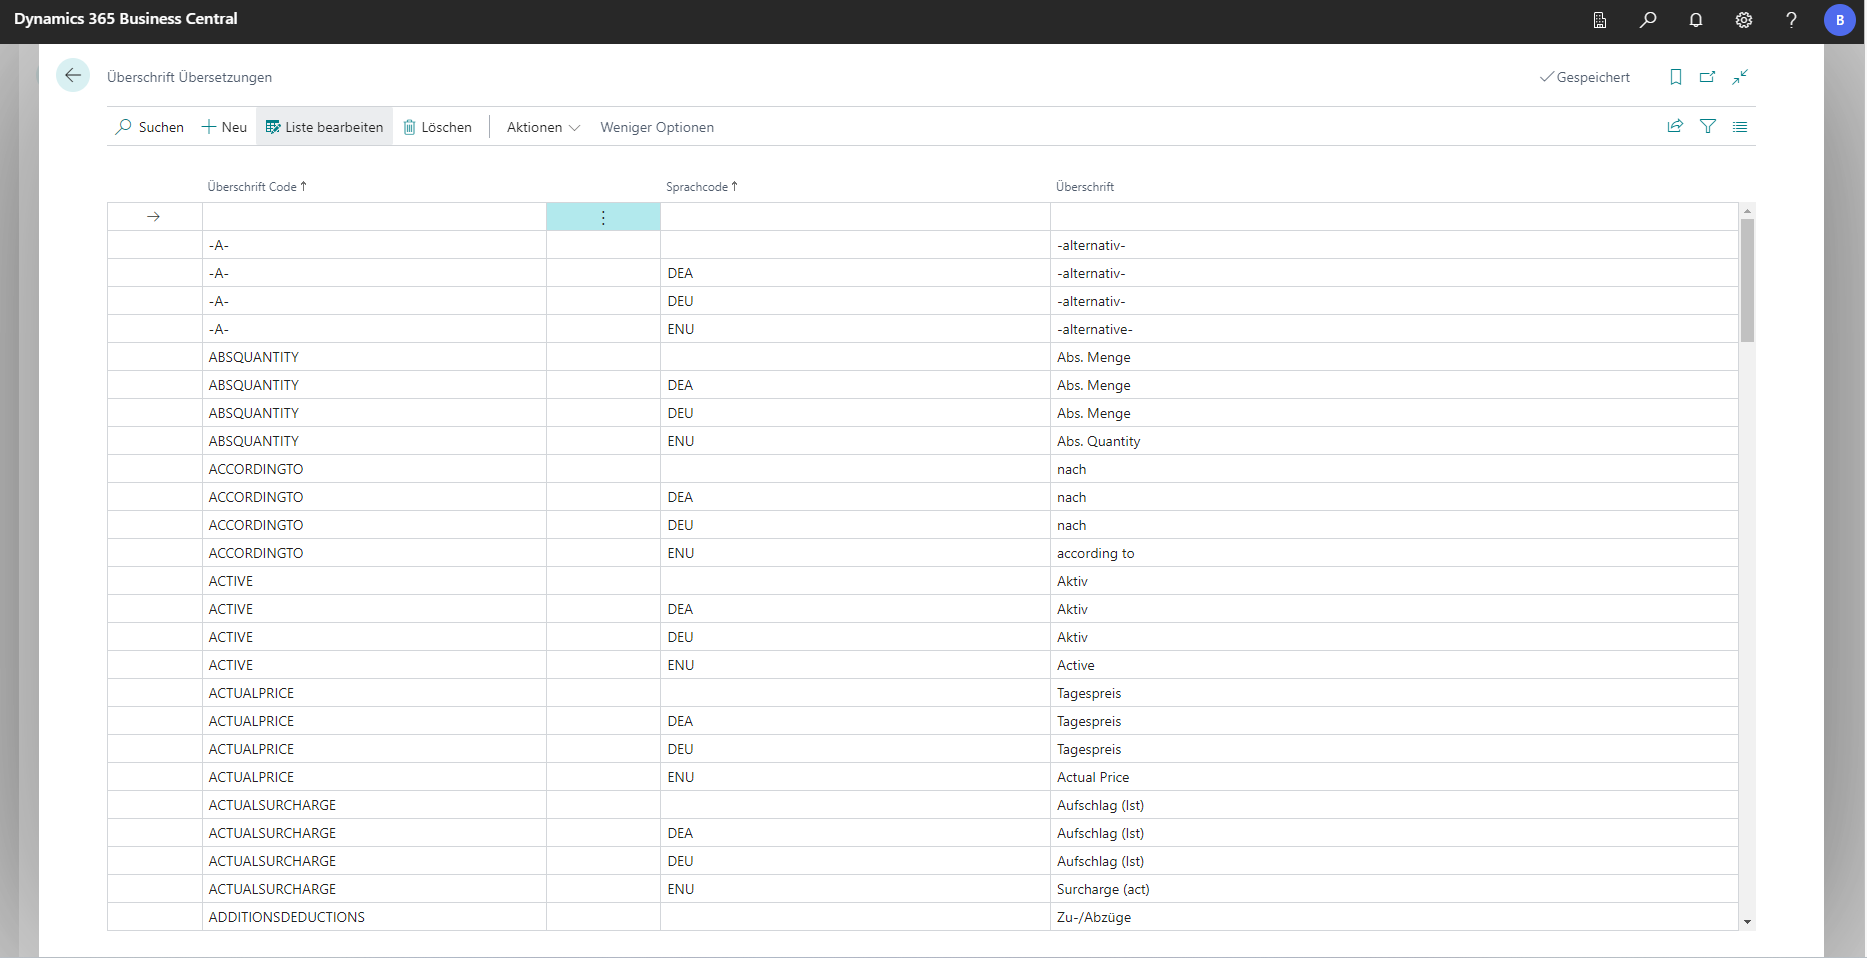Click Suchen in the action bar
1867x958 pixels.
[150, 127]
